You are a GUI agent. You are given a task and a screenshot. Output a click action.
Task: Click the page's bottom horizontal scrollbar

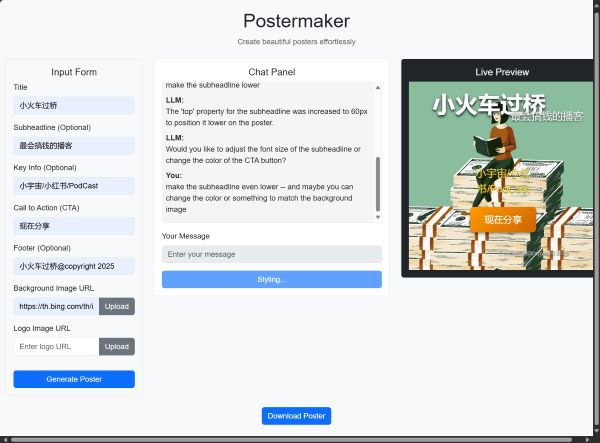click(x=290, y=439)
